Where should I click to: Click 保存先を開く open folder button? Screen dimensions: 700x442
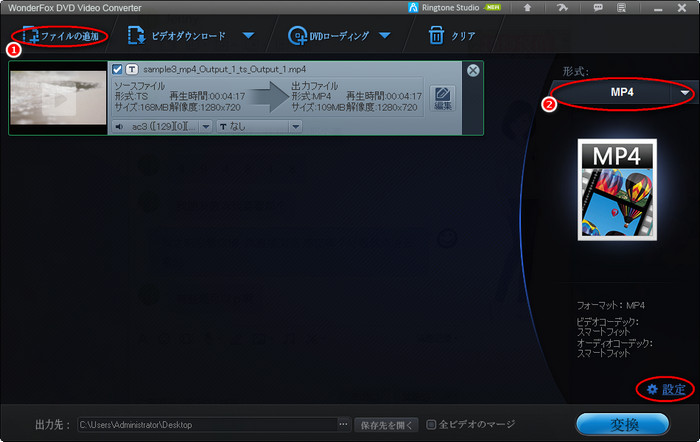[x=387, y=425]
